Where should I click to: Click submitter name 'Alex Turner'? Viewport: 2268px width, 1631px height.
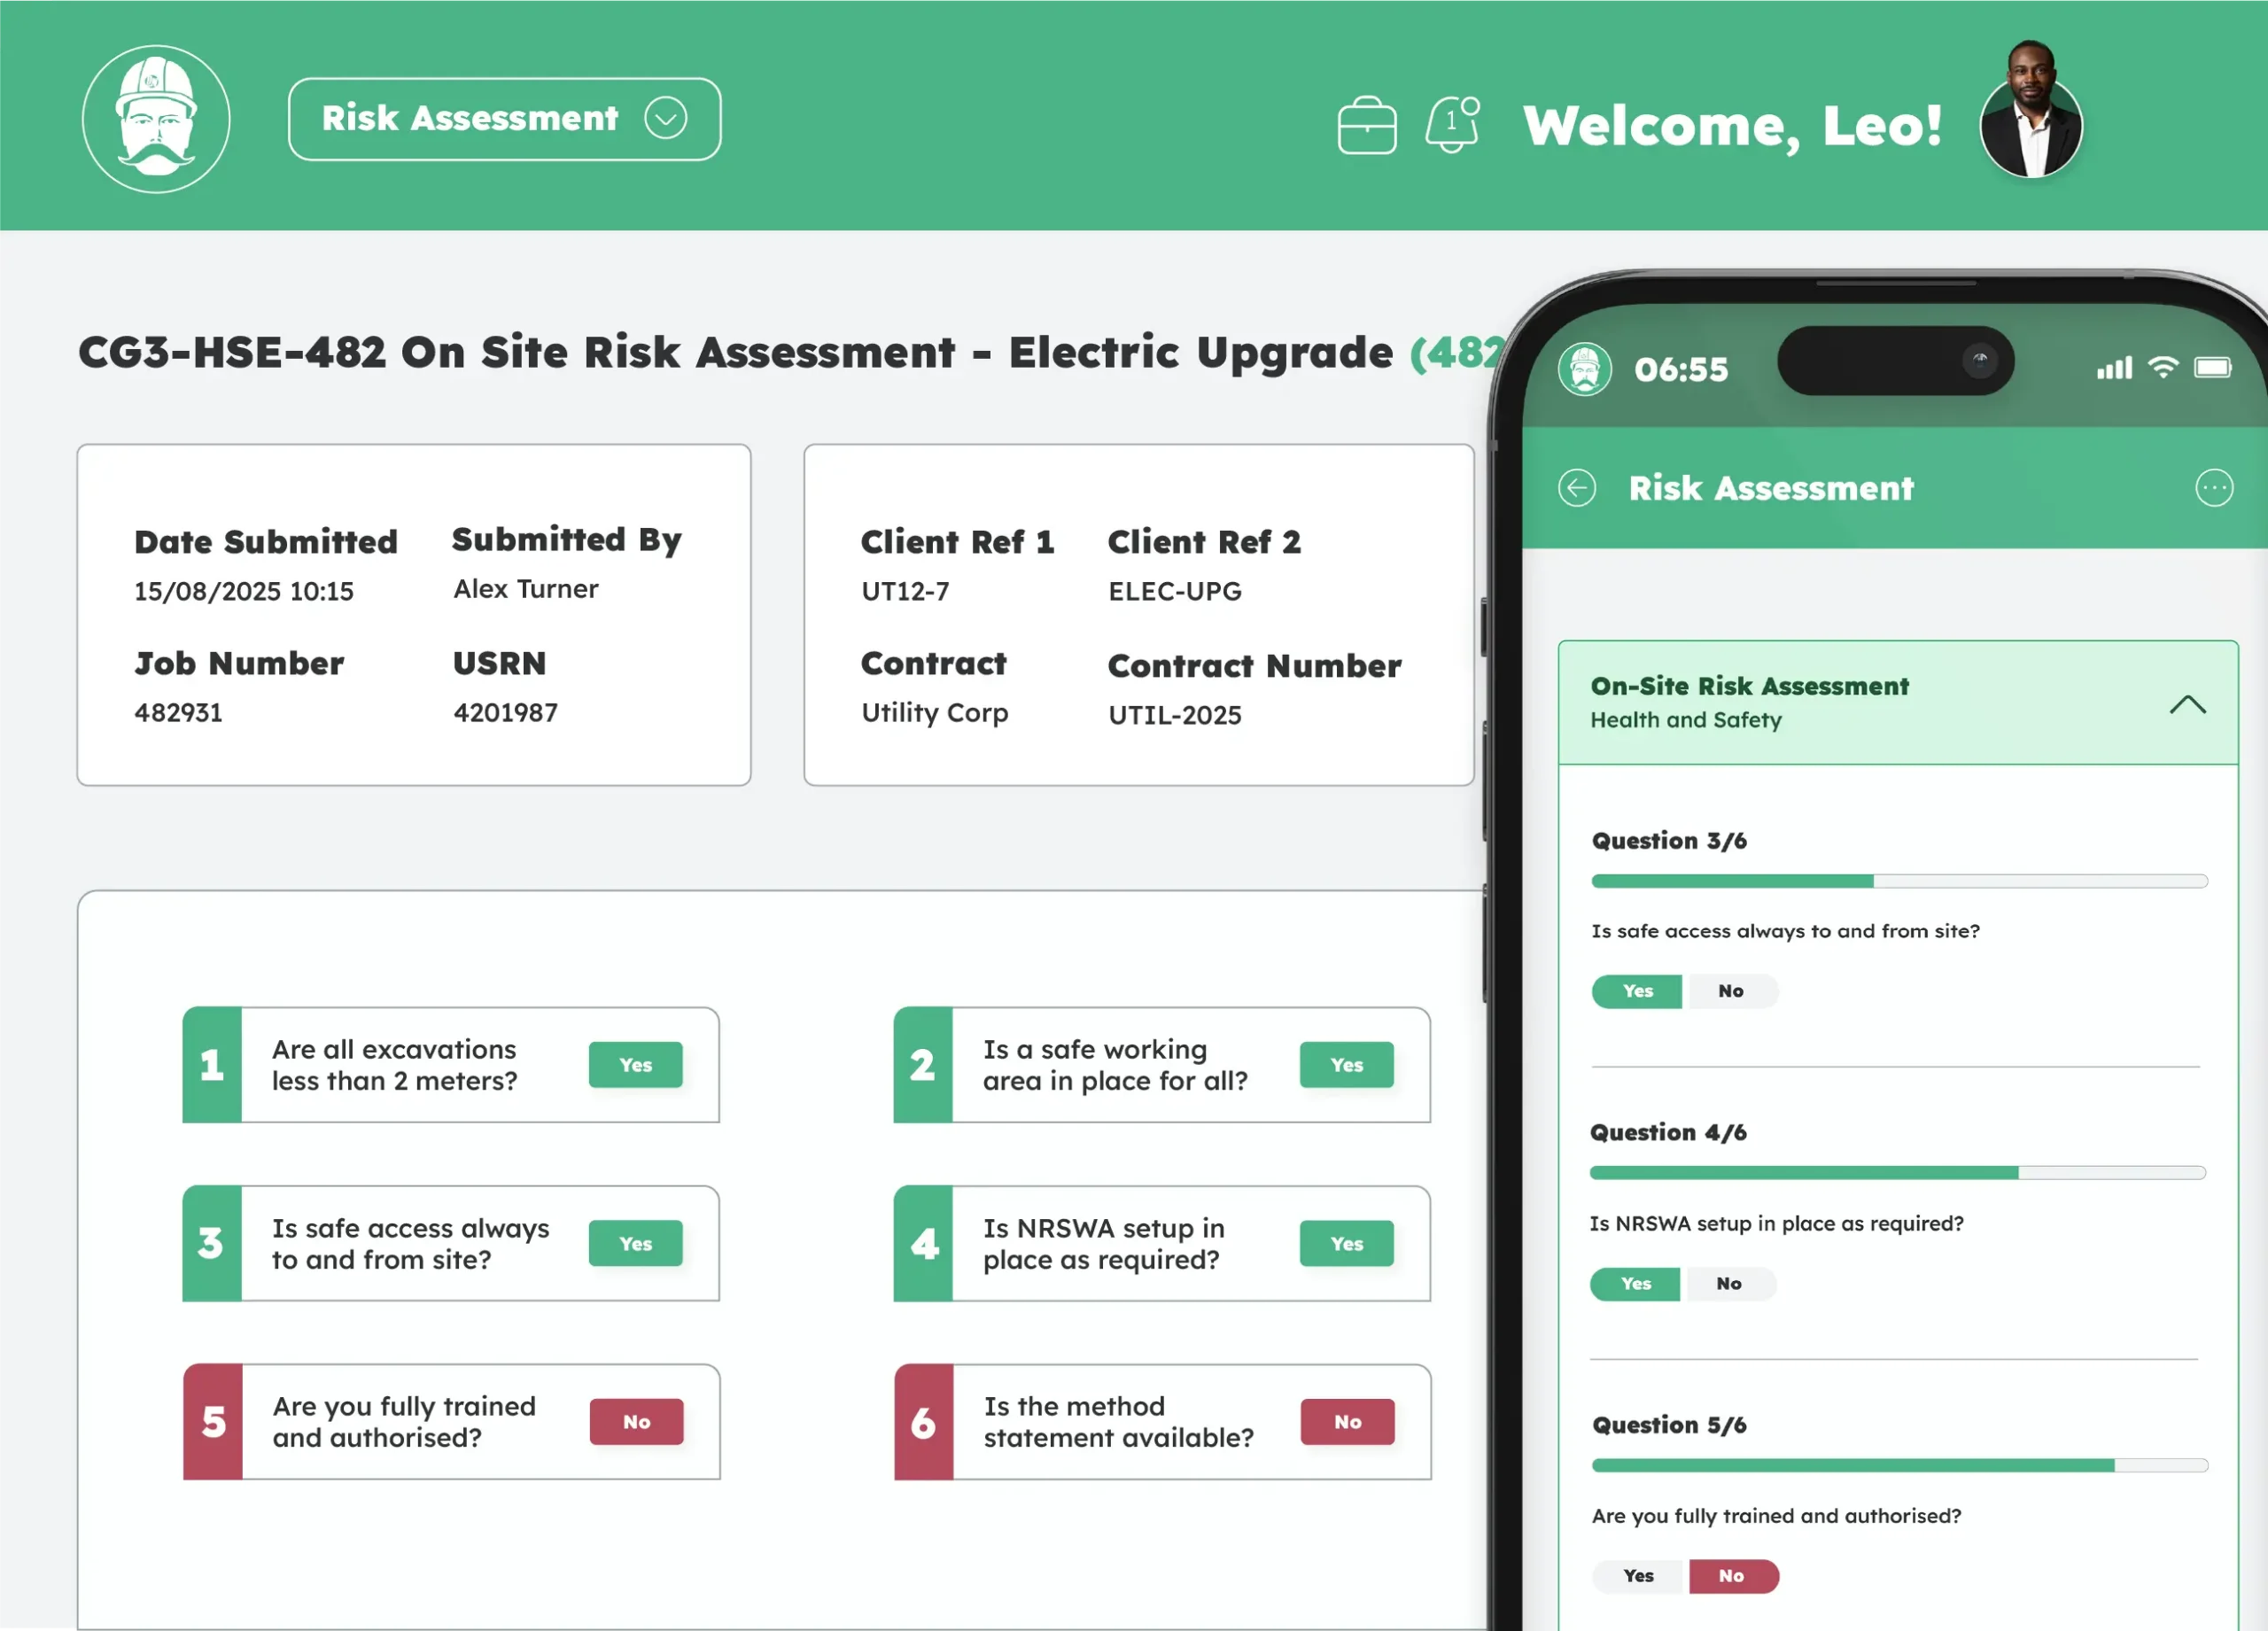click(526, 588)
